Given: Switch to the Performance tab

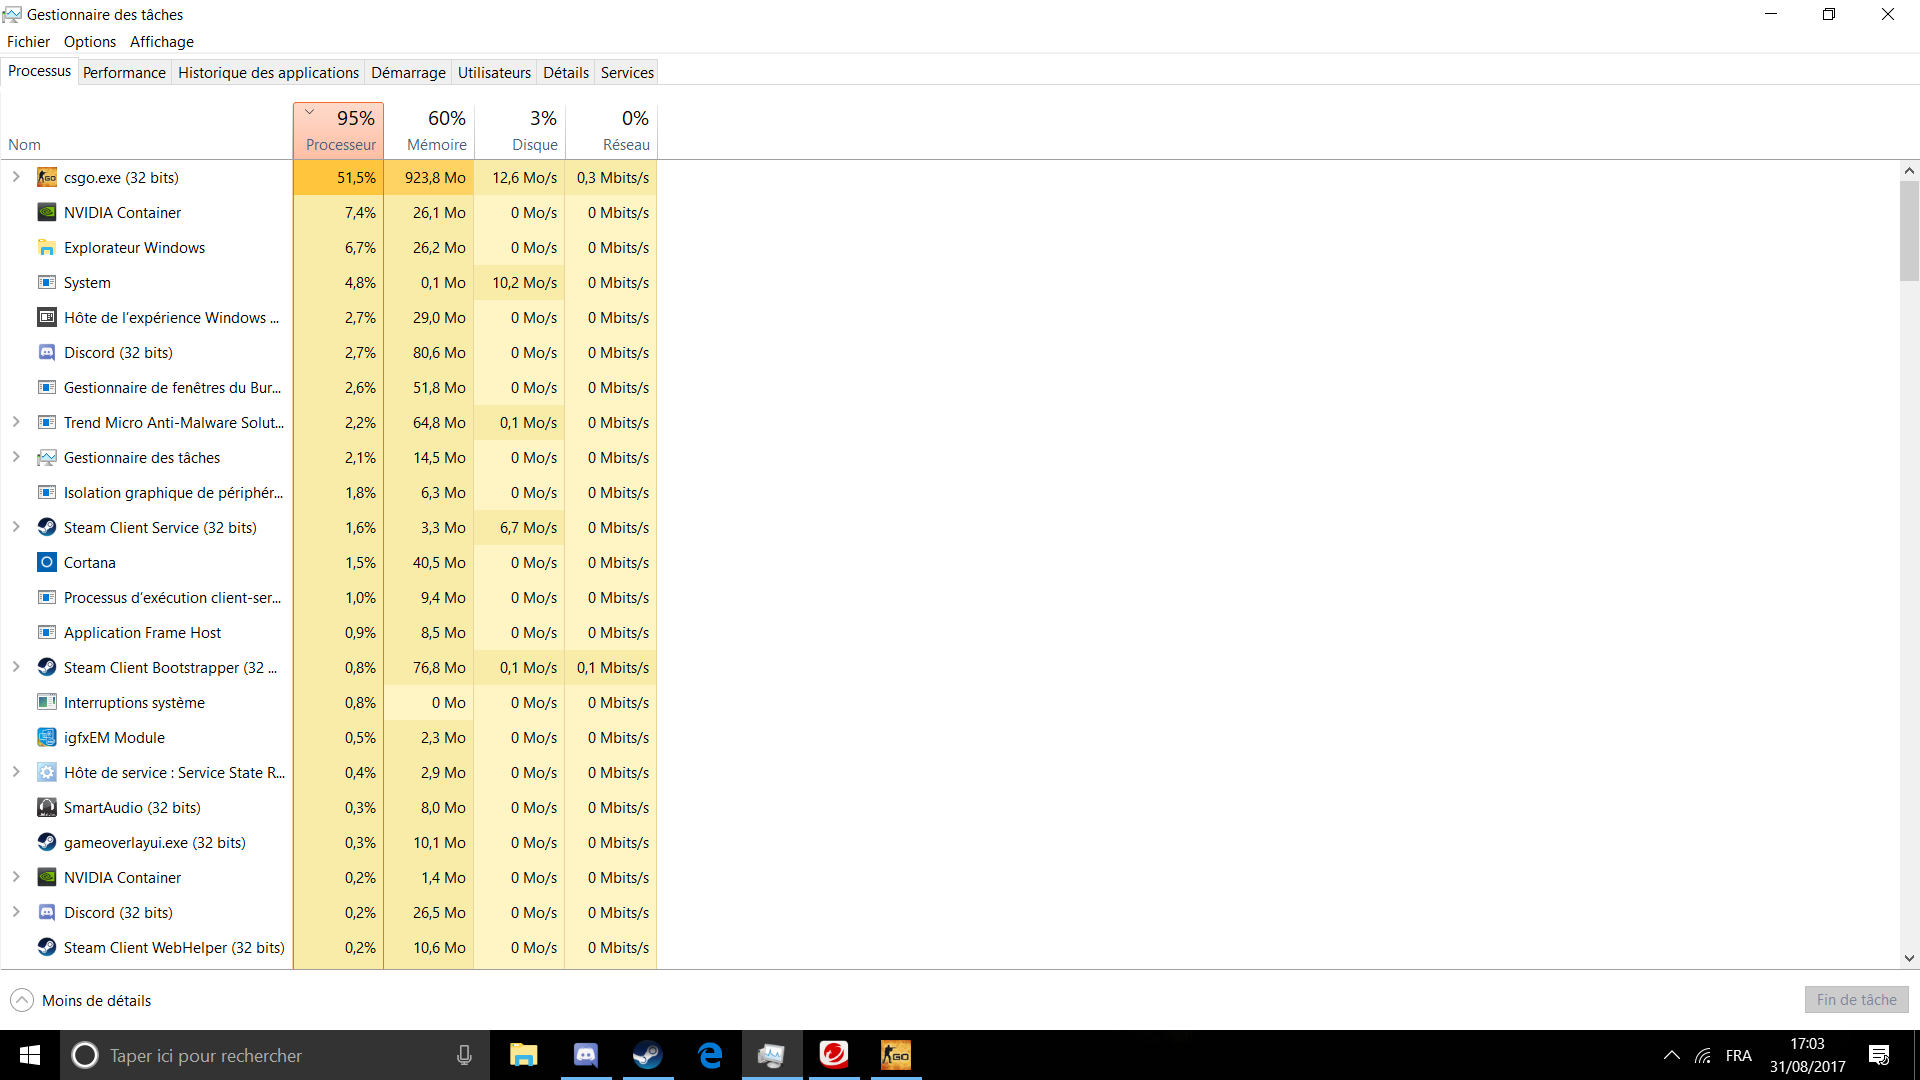Looking at the screenshot, I should pos(124,73).
